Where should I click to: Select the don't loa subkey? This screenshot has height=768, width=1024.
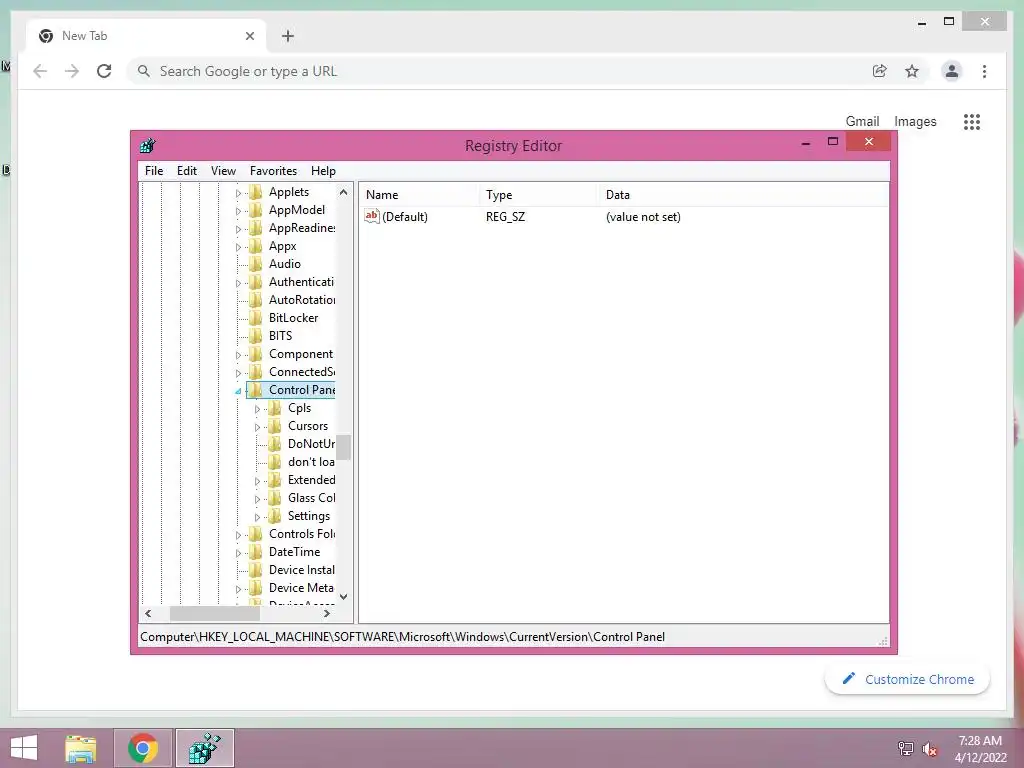pyautogui.click(x=311, y=462)
